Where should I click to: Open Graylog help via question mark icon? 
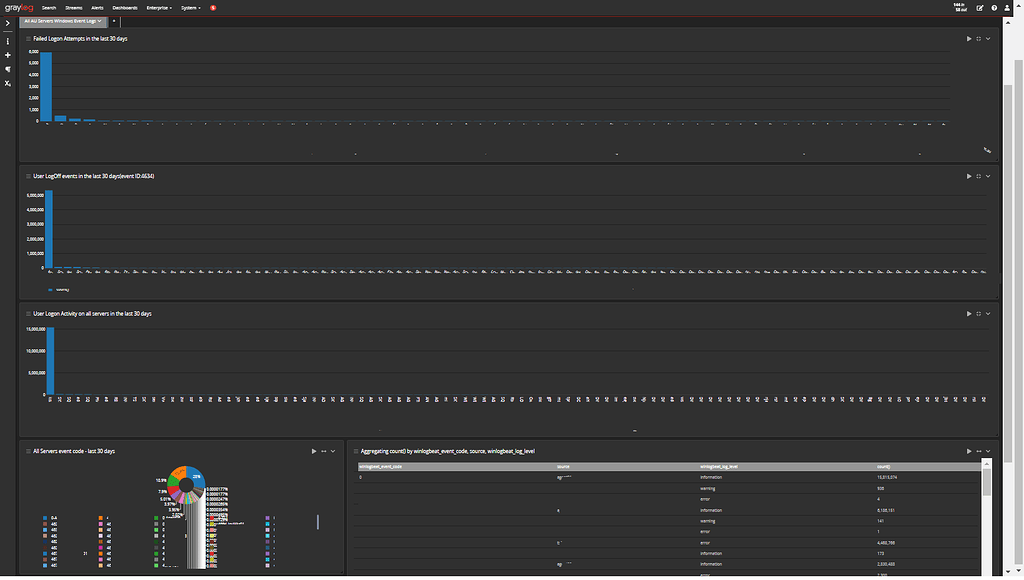pyautogui.click(x=992, y=7)
